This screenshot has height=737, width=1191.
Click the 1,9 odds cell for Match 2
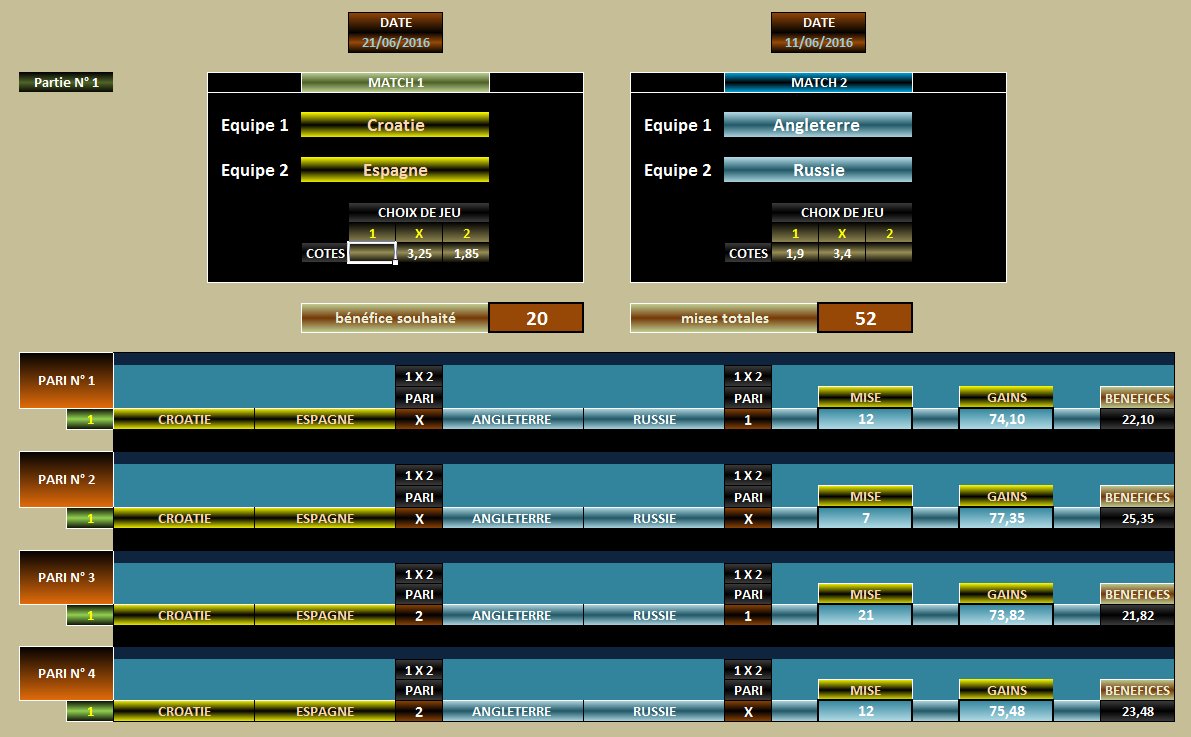pyautogui.click(x=794, y=253)
